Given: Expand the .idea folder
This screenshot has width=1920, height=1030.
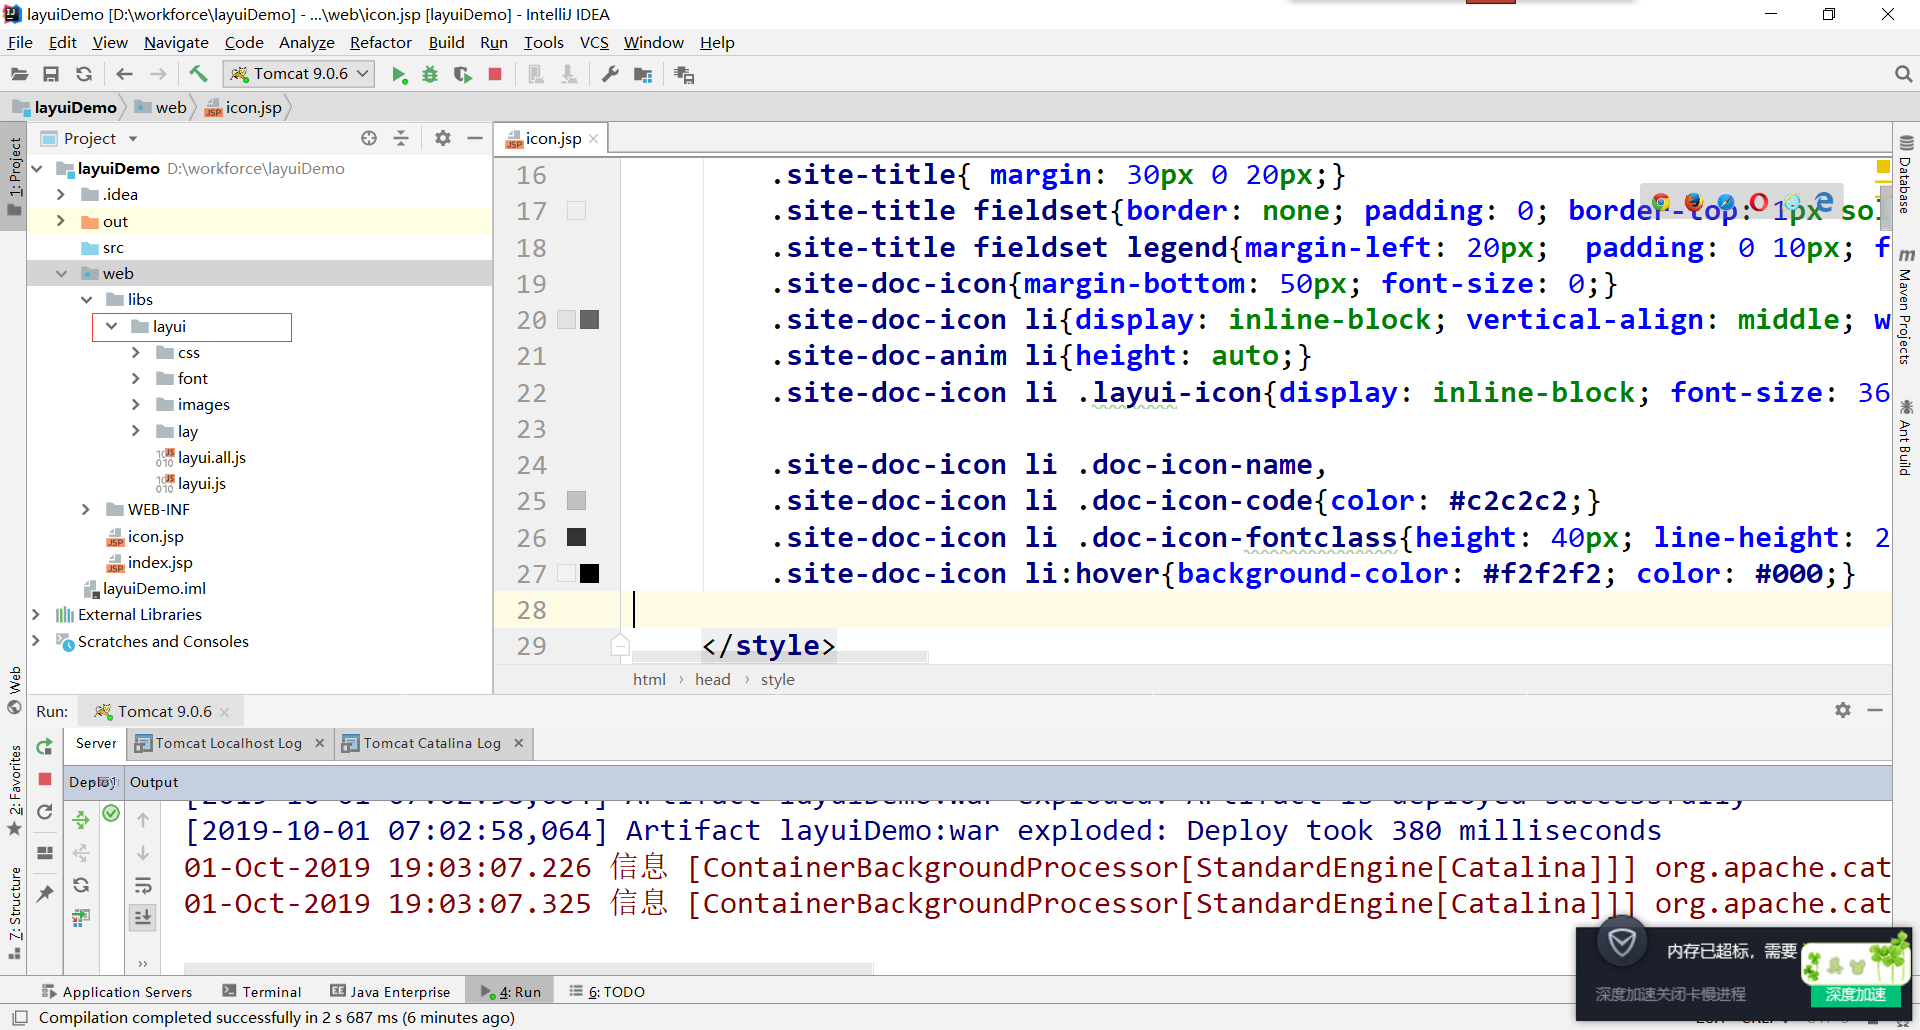Looking at the screenshot, I should 61,194.
